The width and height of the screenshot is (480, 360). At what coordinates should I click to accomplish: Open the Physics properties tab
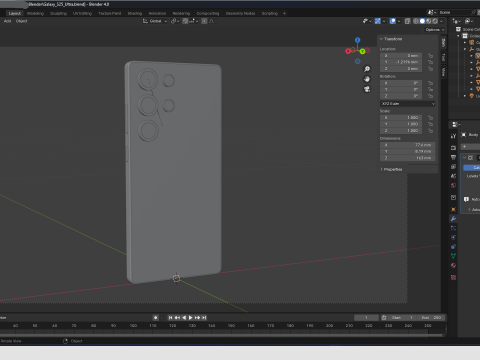[453, 237]
